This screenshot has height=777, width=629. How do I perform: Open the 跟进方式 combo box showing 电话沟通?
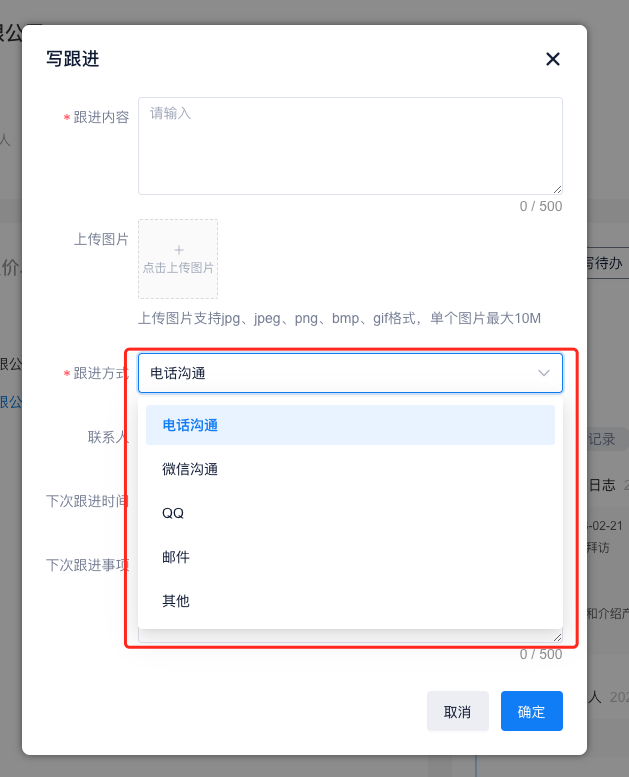pyautogui.click(x=340, y=373)
